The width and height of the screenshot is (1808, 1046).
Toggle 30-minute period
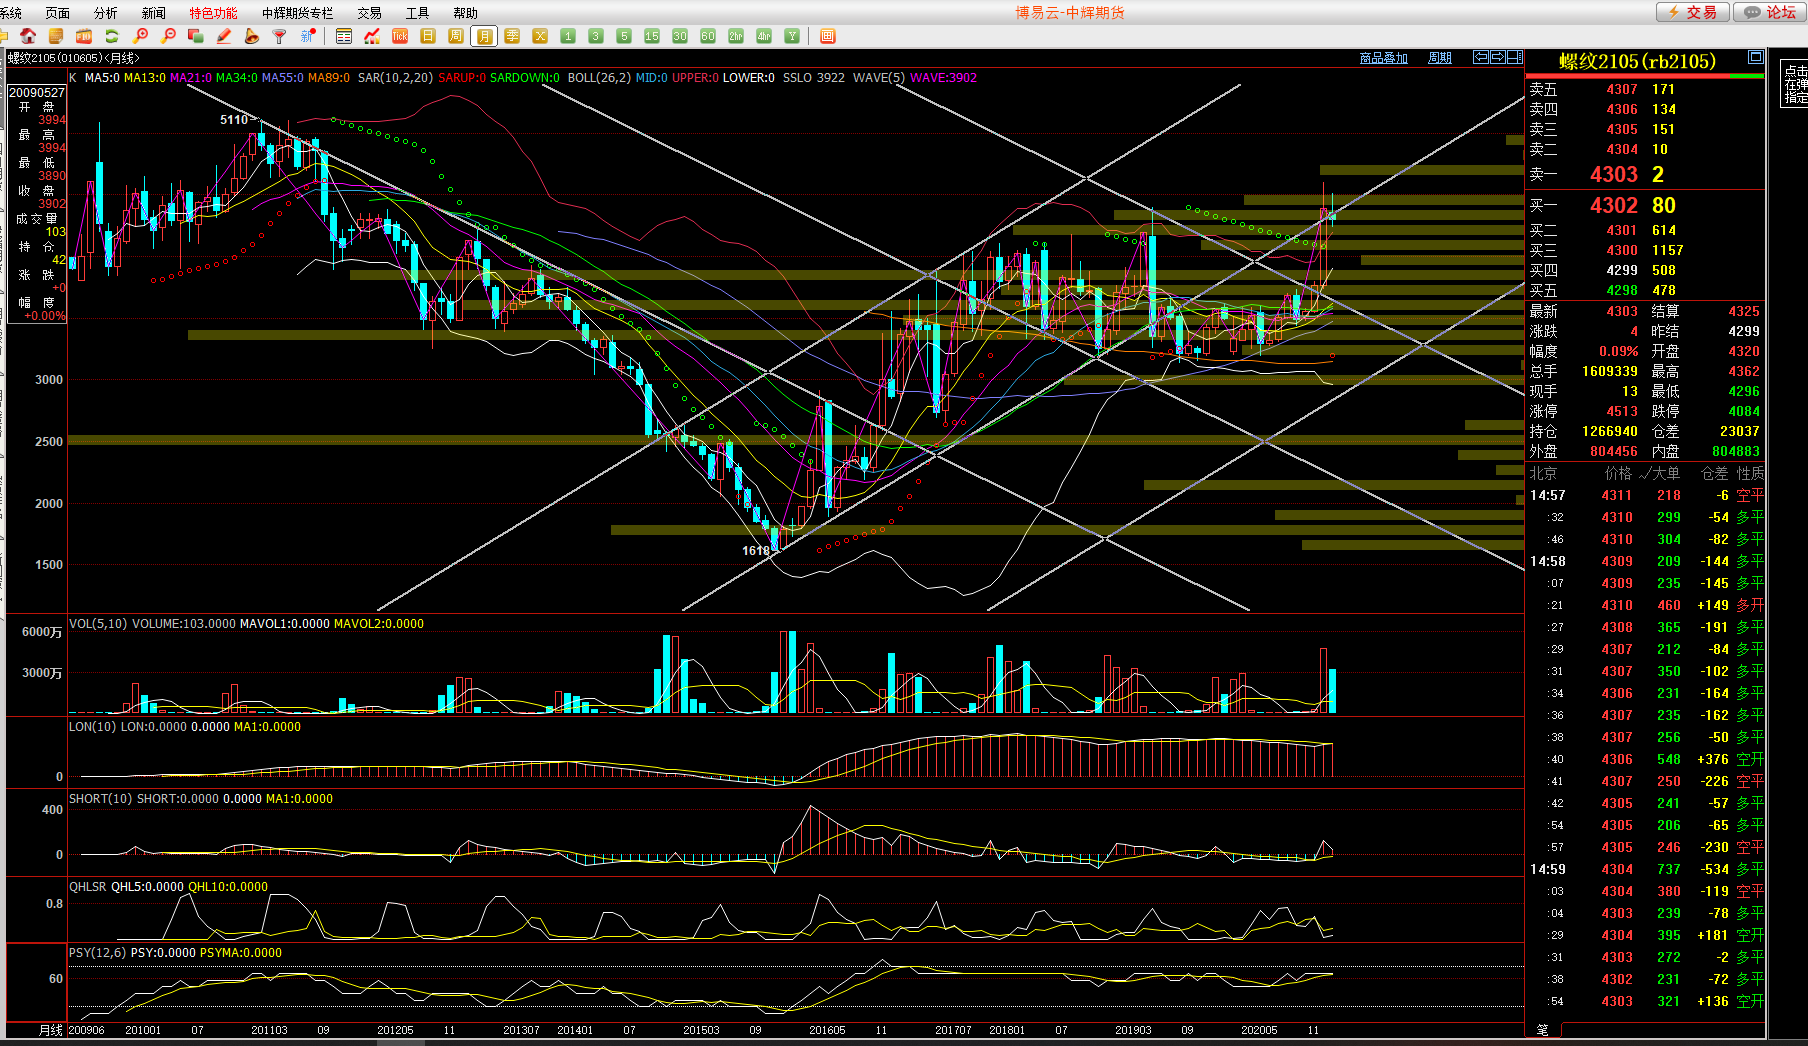pos(680,36)
